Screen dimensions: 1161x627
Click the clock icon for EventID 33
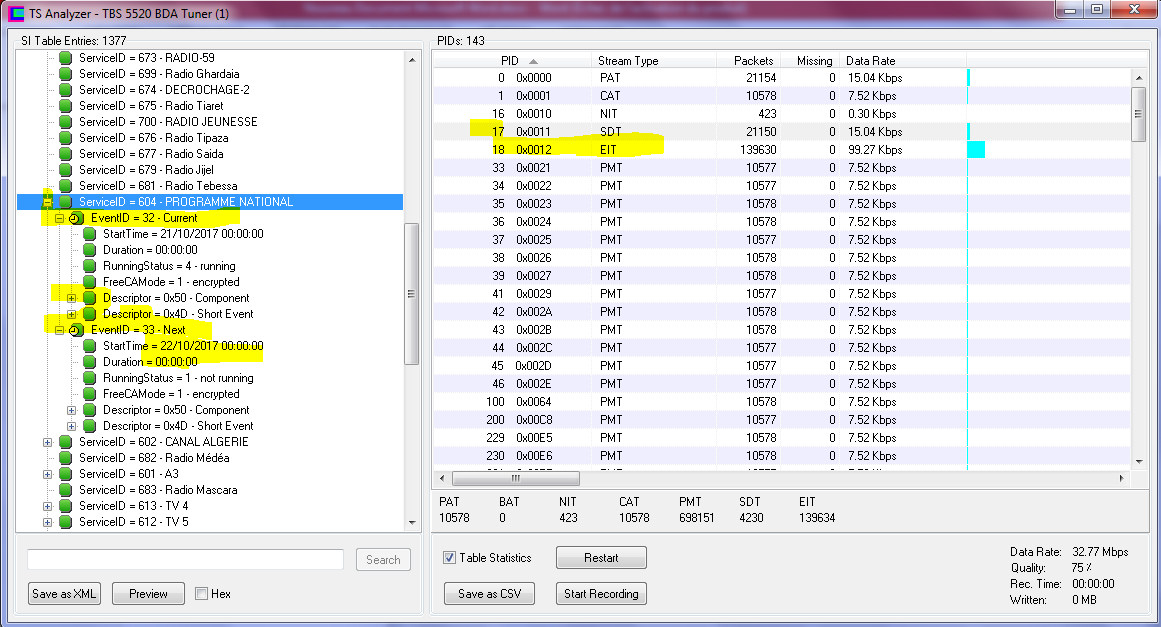pos(76,330)
